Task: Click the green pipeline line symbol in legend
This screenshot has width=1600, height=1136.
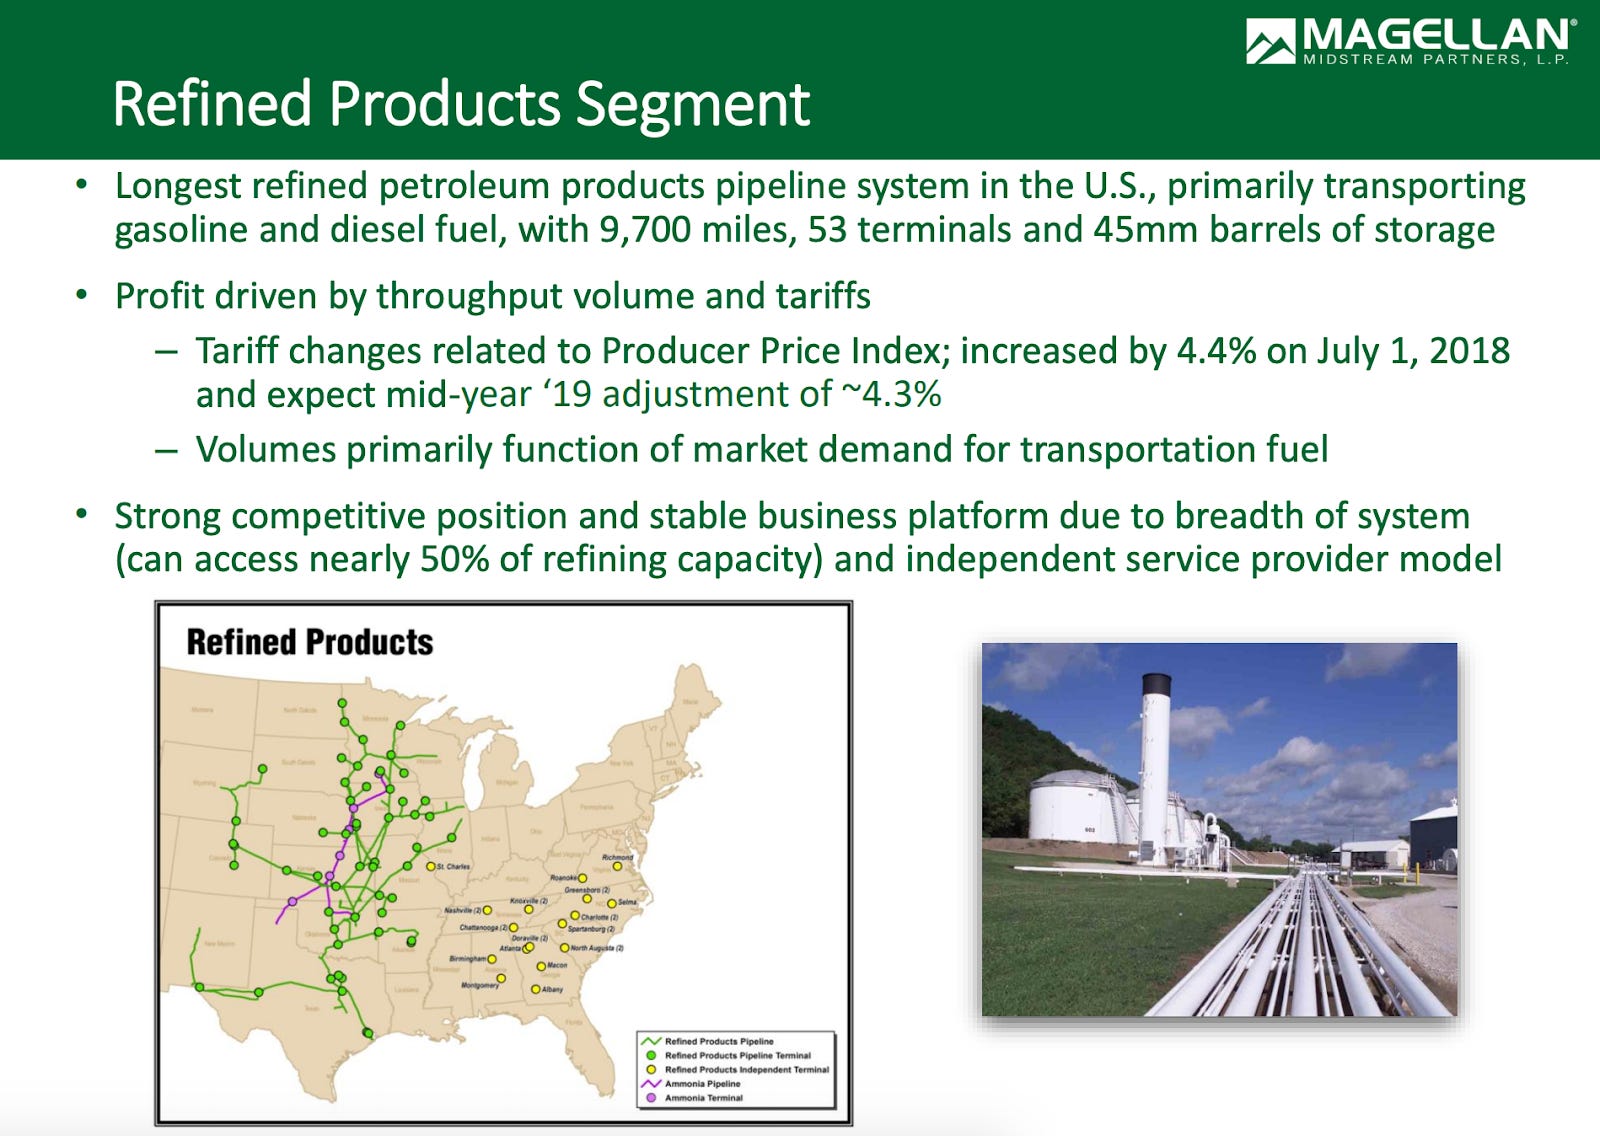Action: [651, 1041]
